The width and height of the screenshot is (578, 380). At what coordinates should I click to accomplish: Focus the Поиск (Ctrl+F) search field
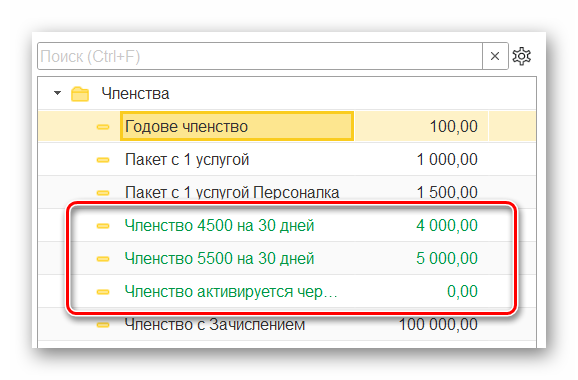[x=260, y=56]
